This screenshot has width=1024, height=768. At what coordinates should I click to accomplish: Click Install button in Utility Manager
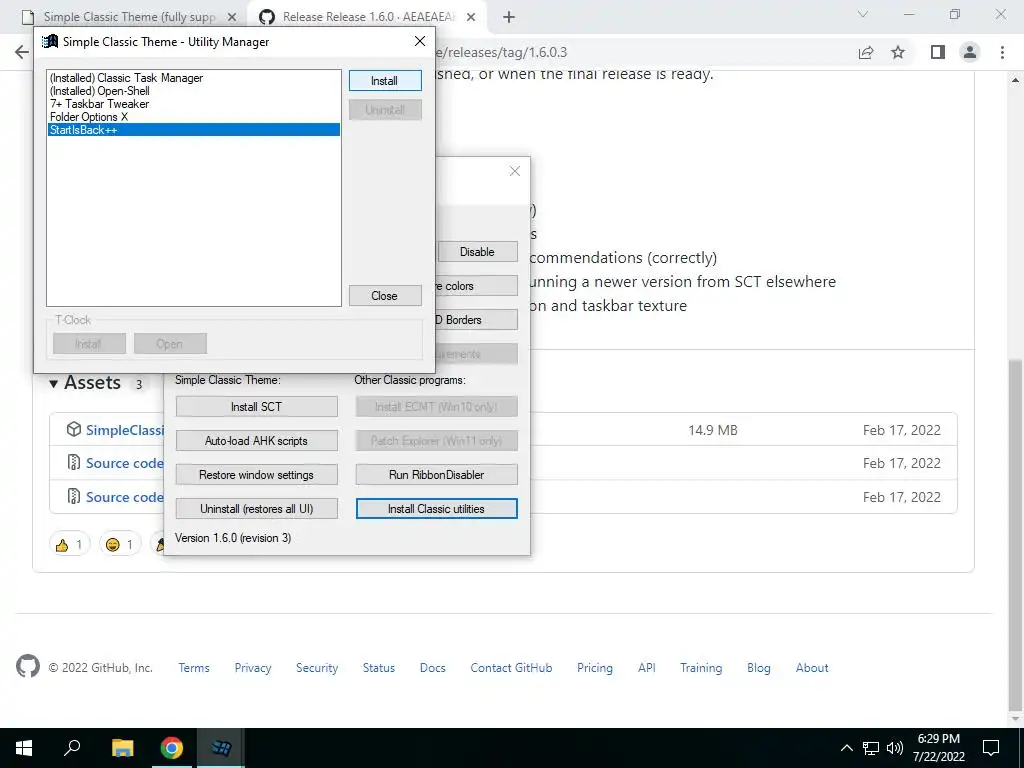(385, 81)
